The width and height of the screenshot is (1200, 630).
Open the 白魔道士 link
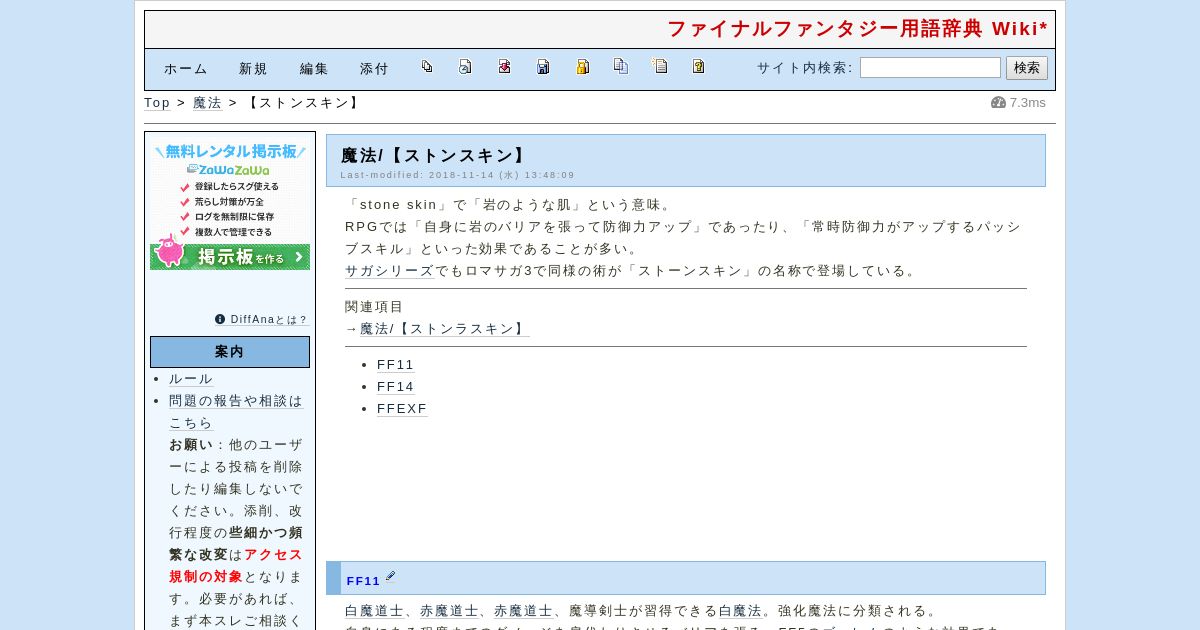[x=374, y=611]
